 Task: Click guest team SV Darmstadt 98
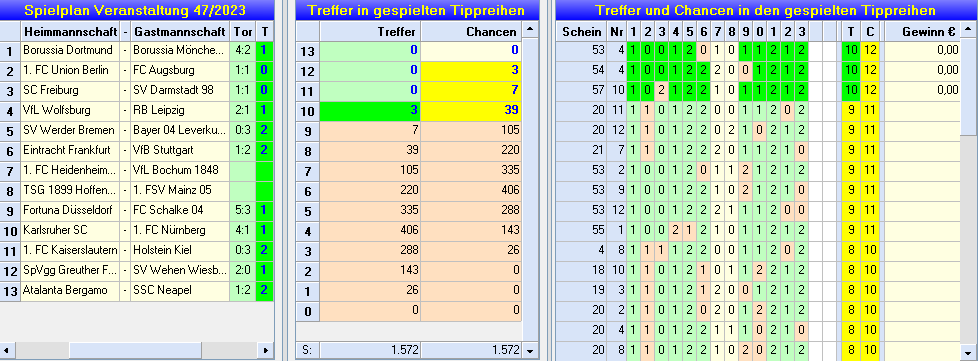coord(180,90)
